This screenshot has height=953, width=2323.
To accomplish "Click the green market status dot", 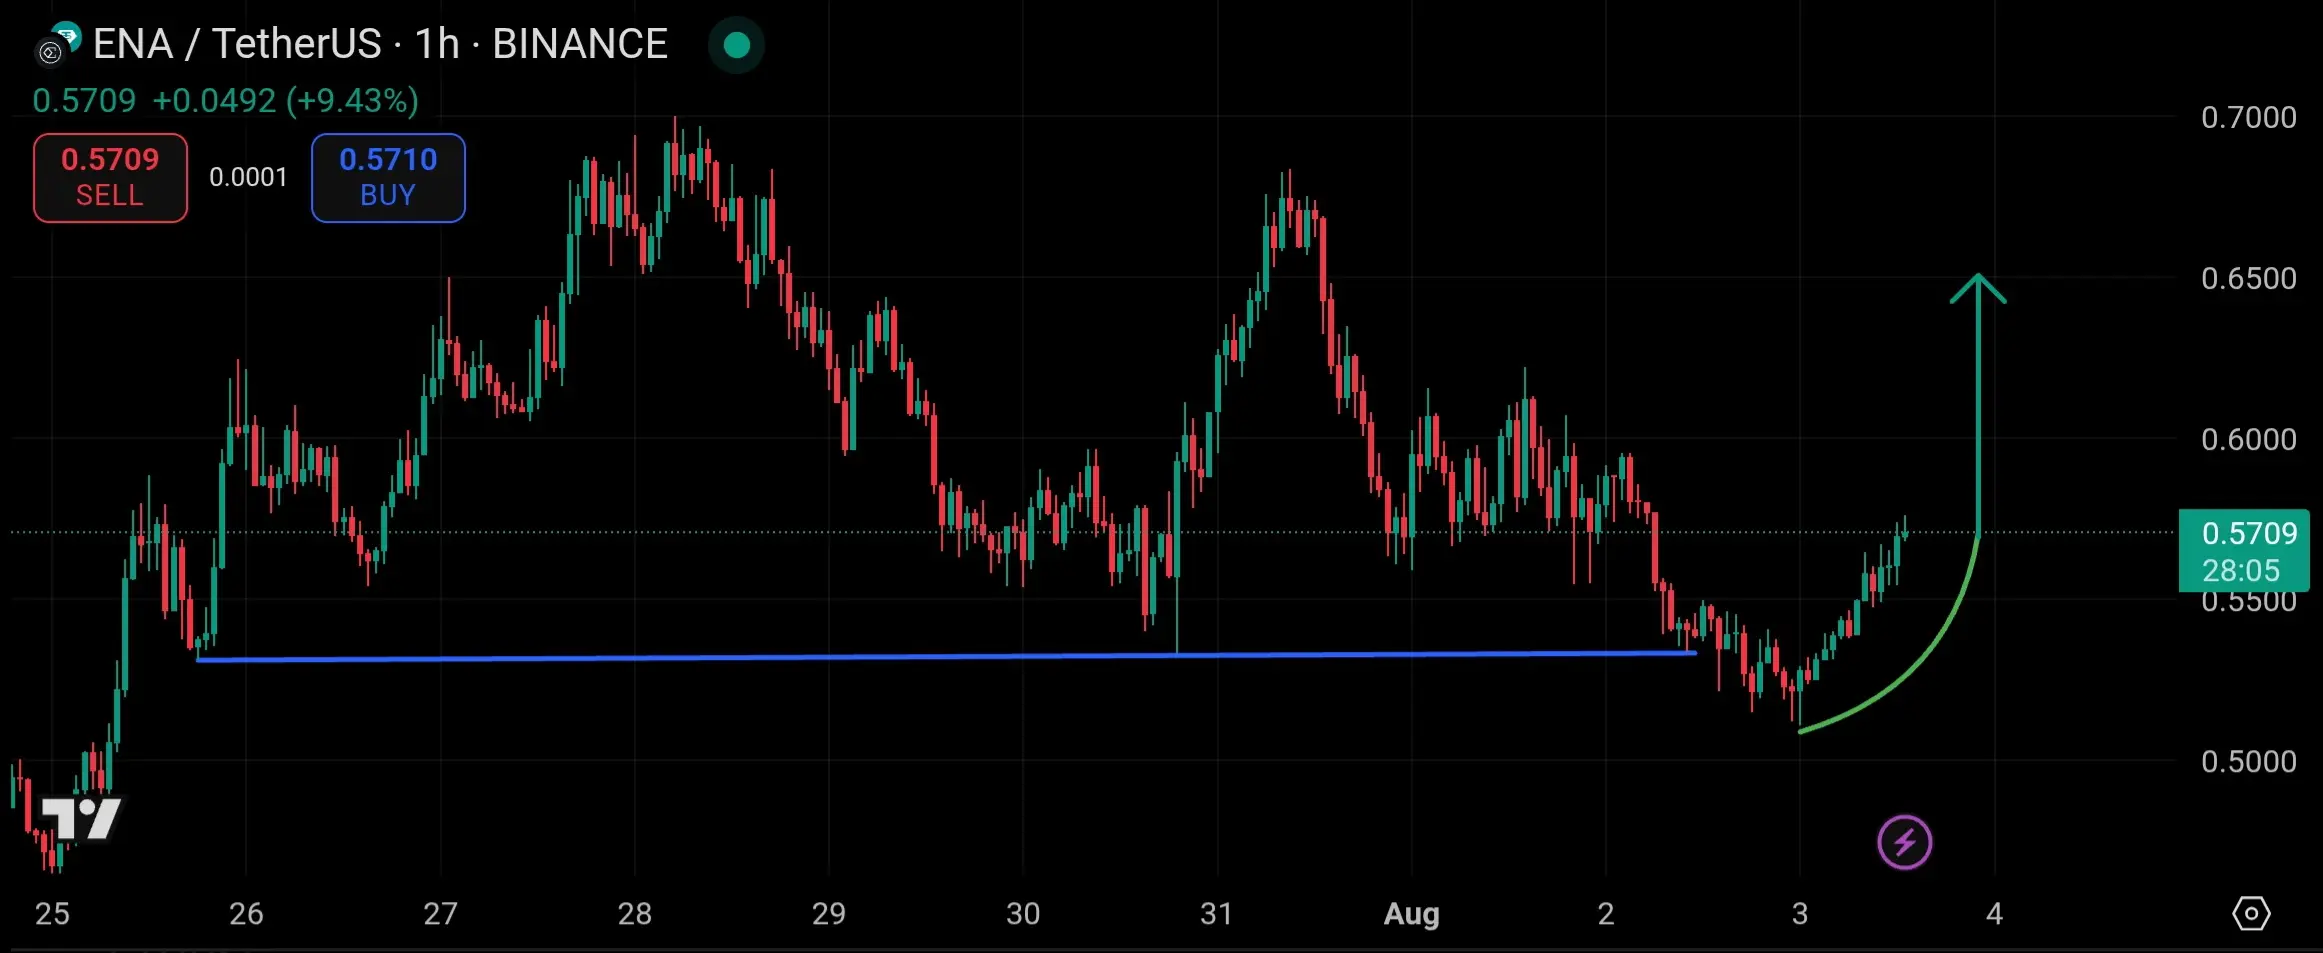I will (737, 45).
